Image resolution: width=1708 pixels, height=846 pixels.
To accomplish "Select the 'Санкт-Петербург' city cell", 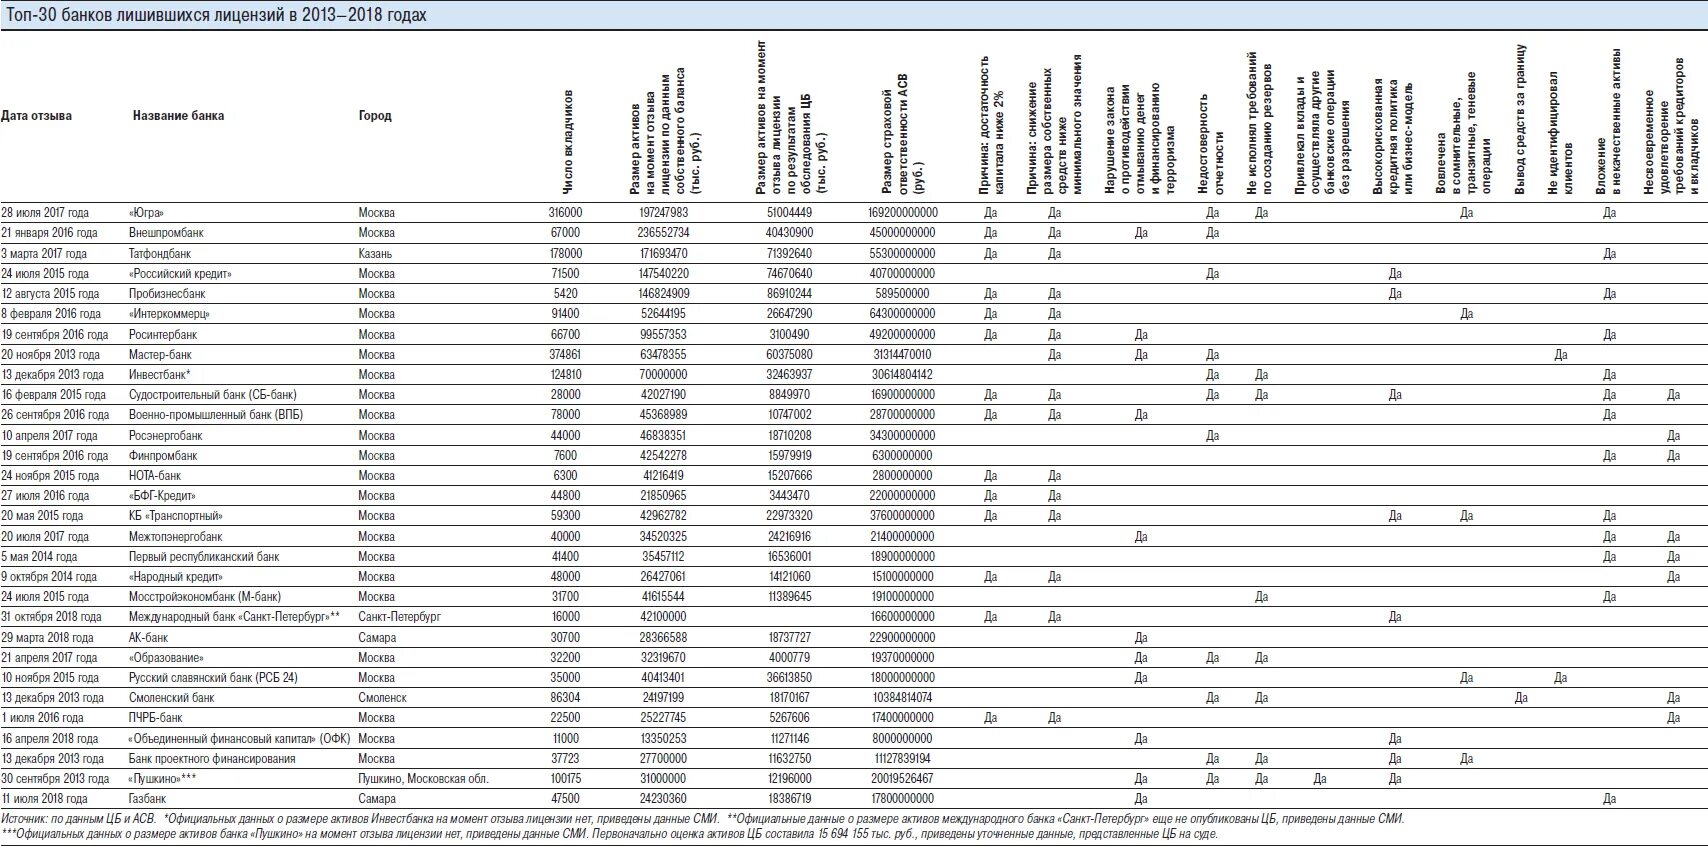I will tap(400, 617).
